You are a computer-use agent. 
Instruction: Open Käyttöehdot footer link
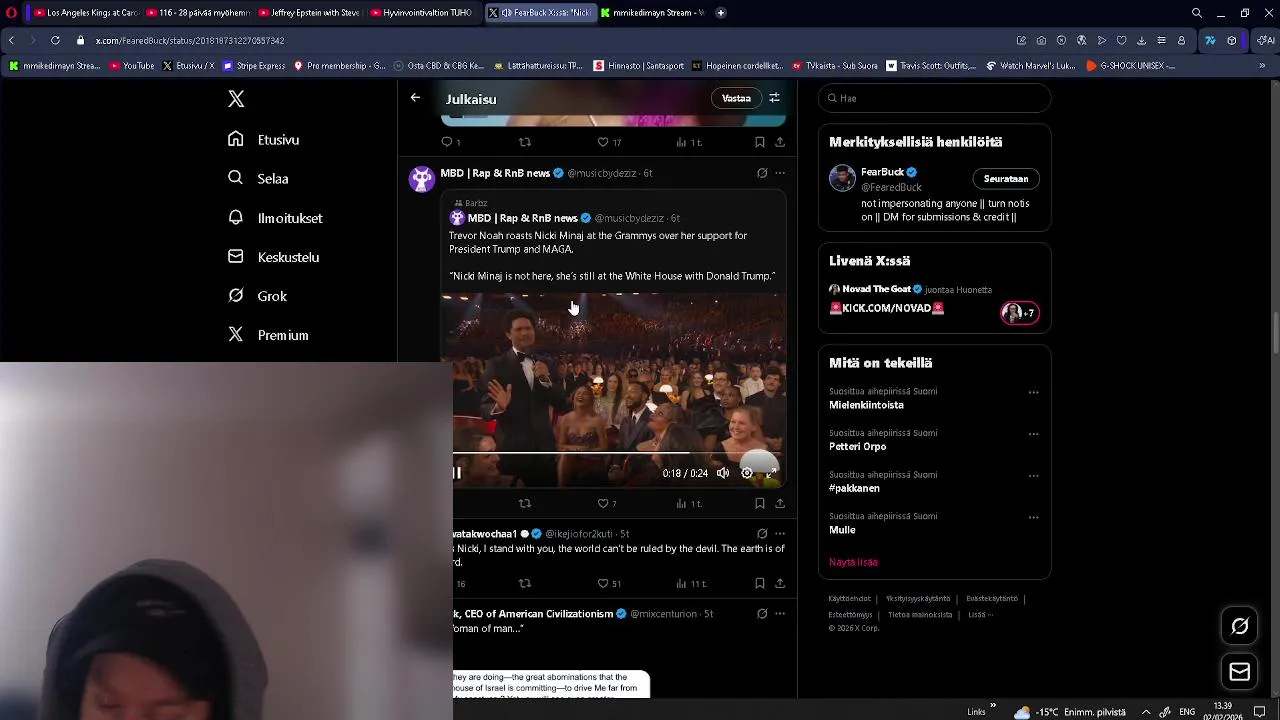849,599
